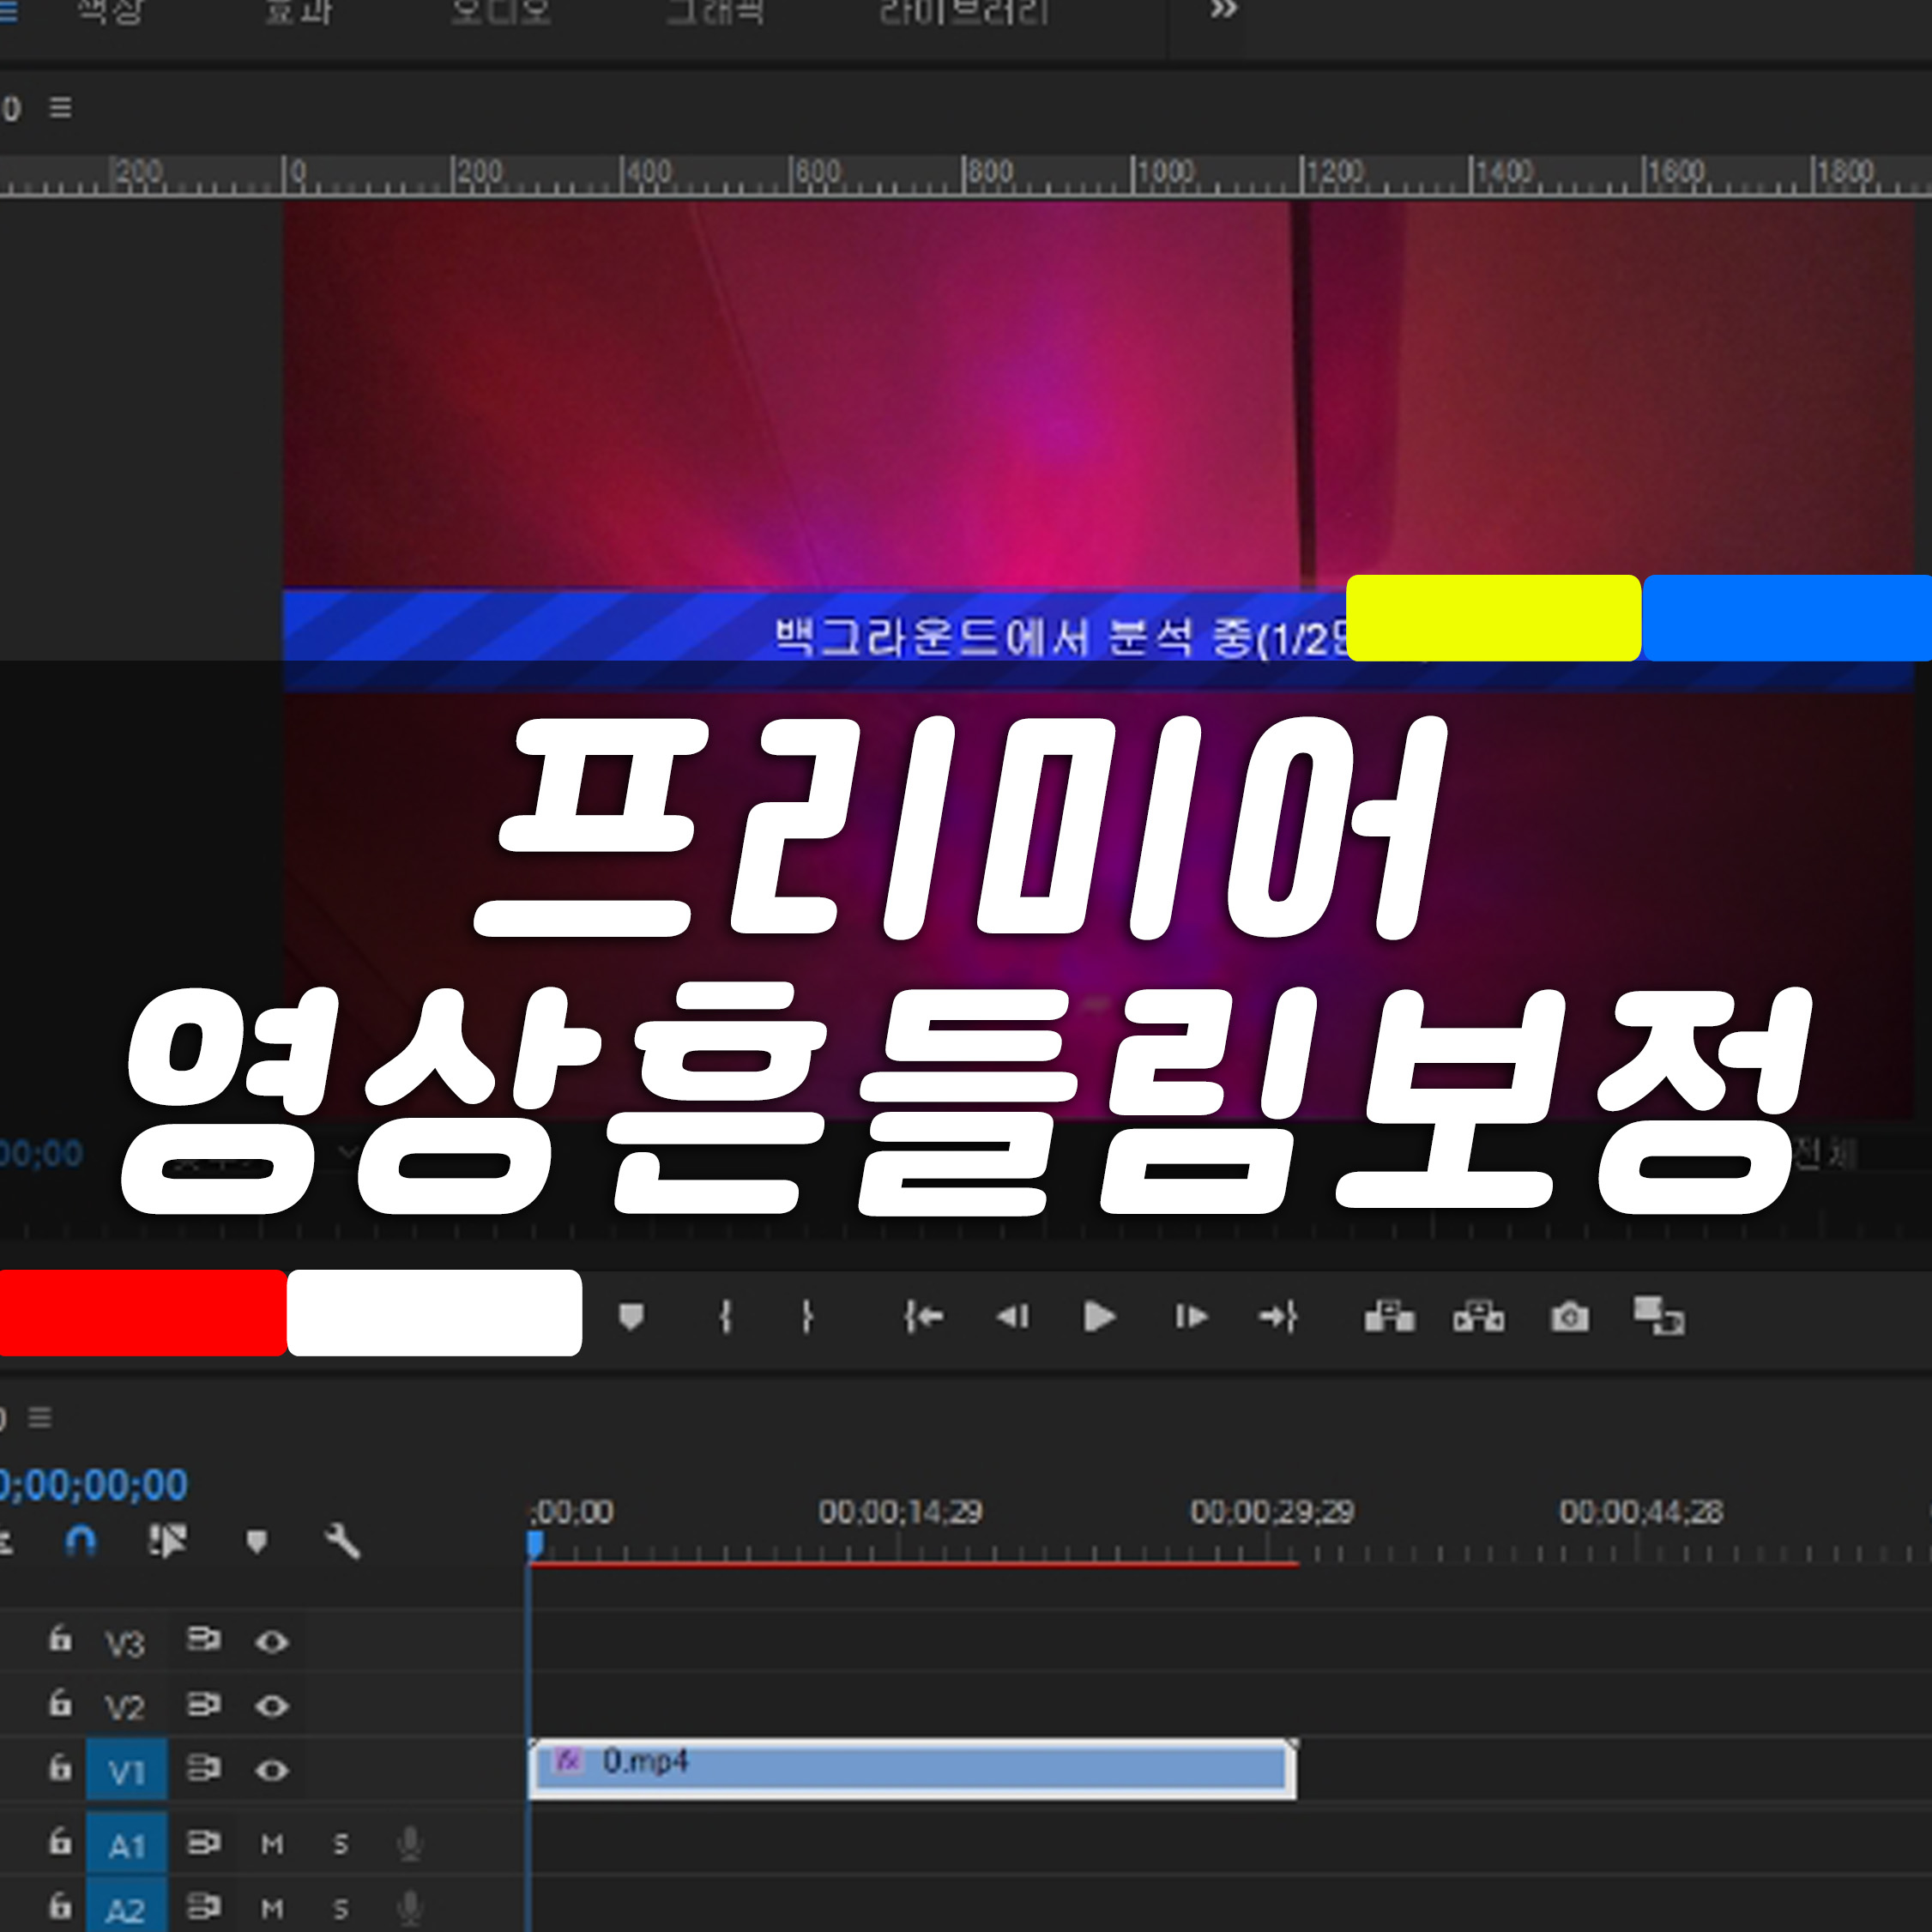Click the Lift button
1932x1932 pixels.
1389,1317
